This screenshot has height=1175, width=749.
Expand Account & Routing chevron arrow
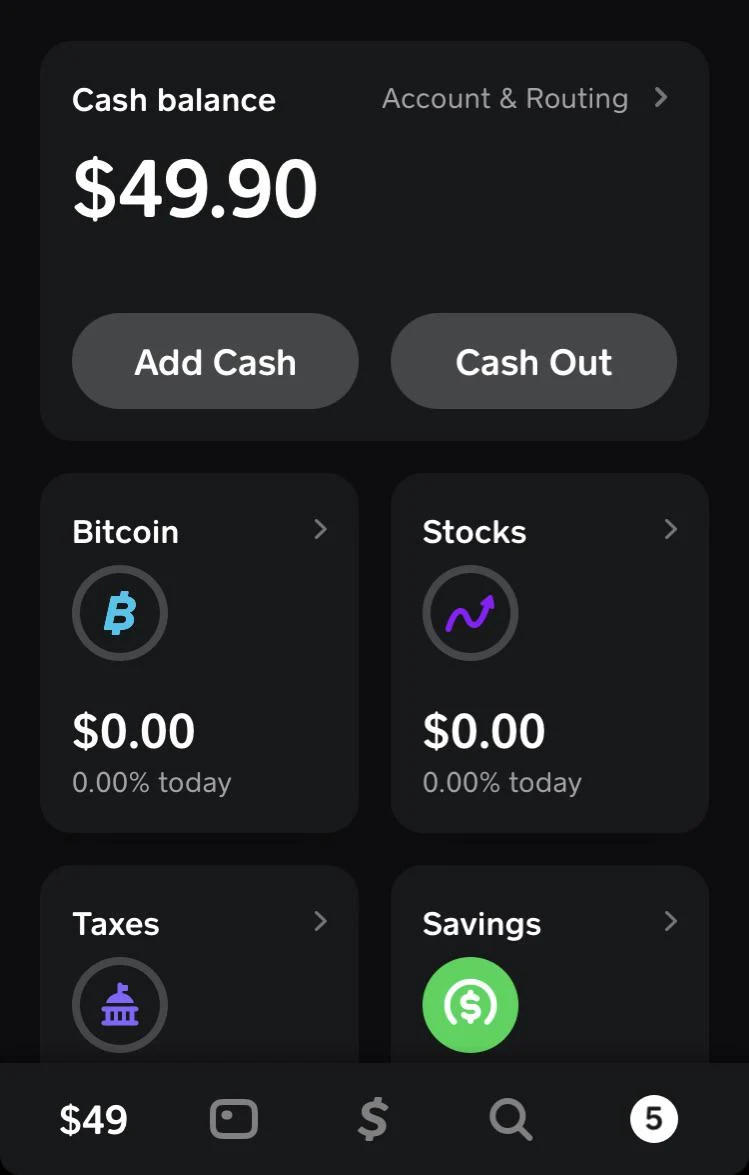coord(660,97)
